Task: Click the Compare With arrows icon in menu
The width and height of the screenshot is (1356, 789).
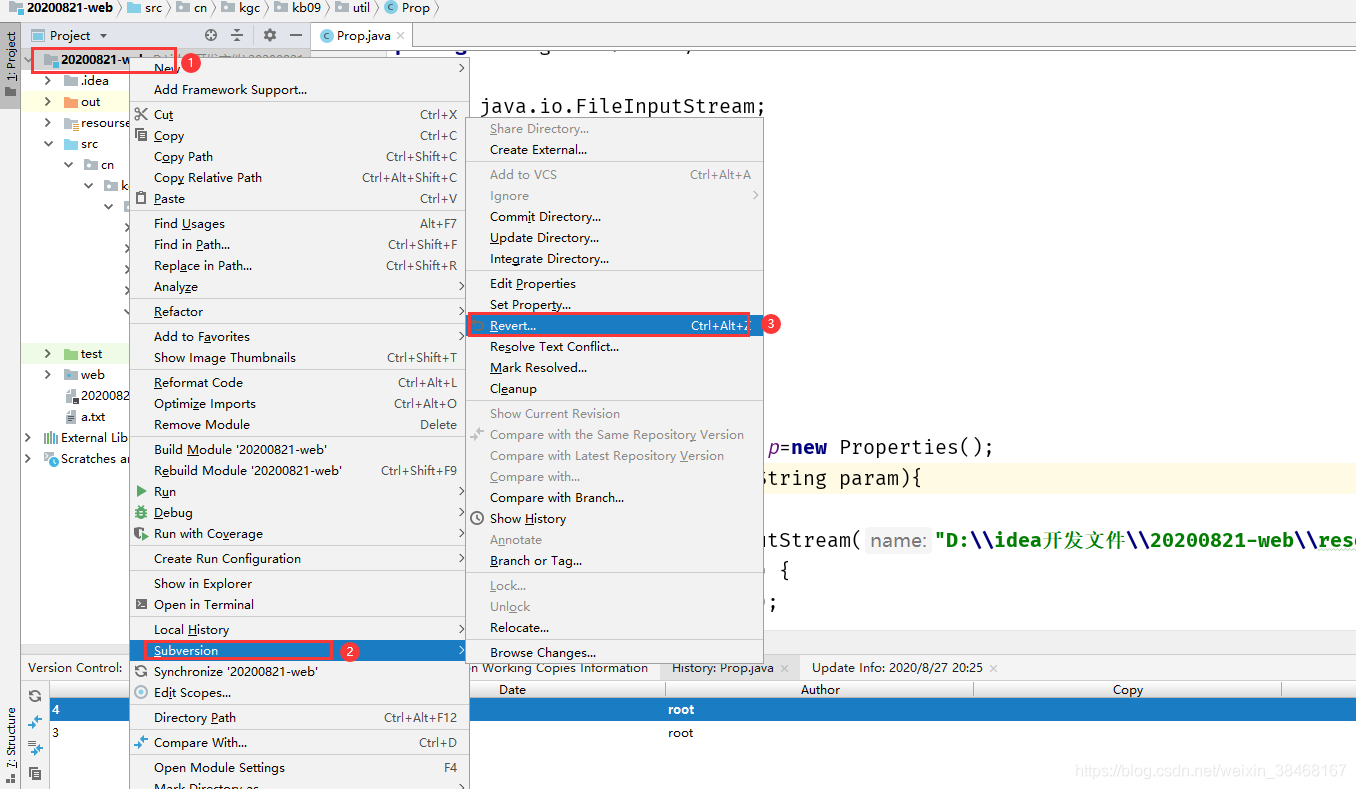Action: [x=141, y=742]
